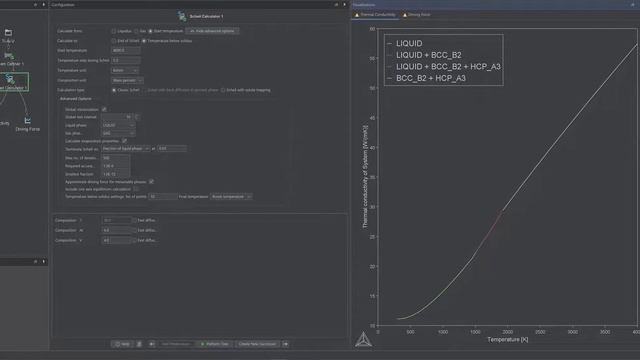Toggle Global minimization checkbox

click(x=104, y=109)
